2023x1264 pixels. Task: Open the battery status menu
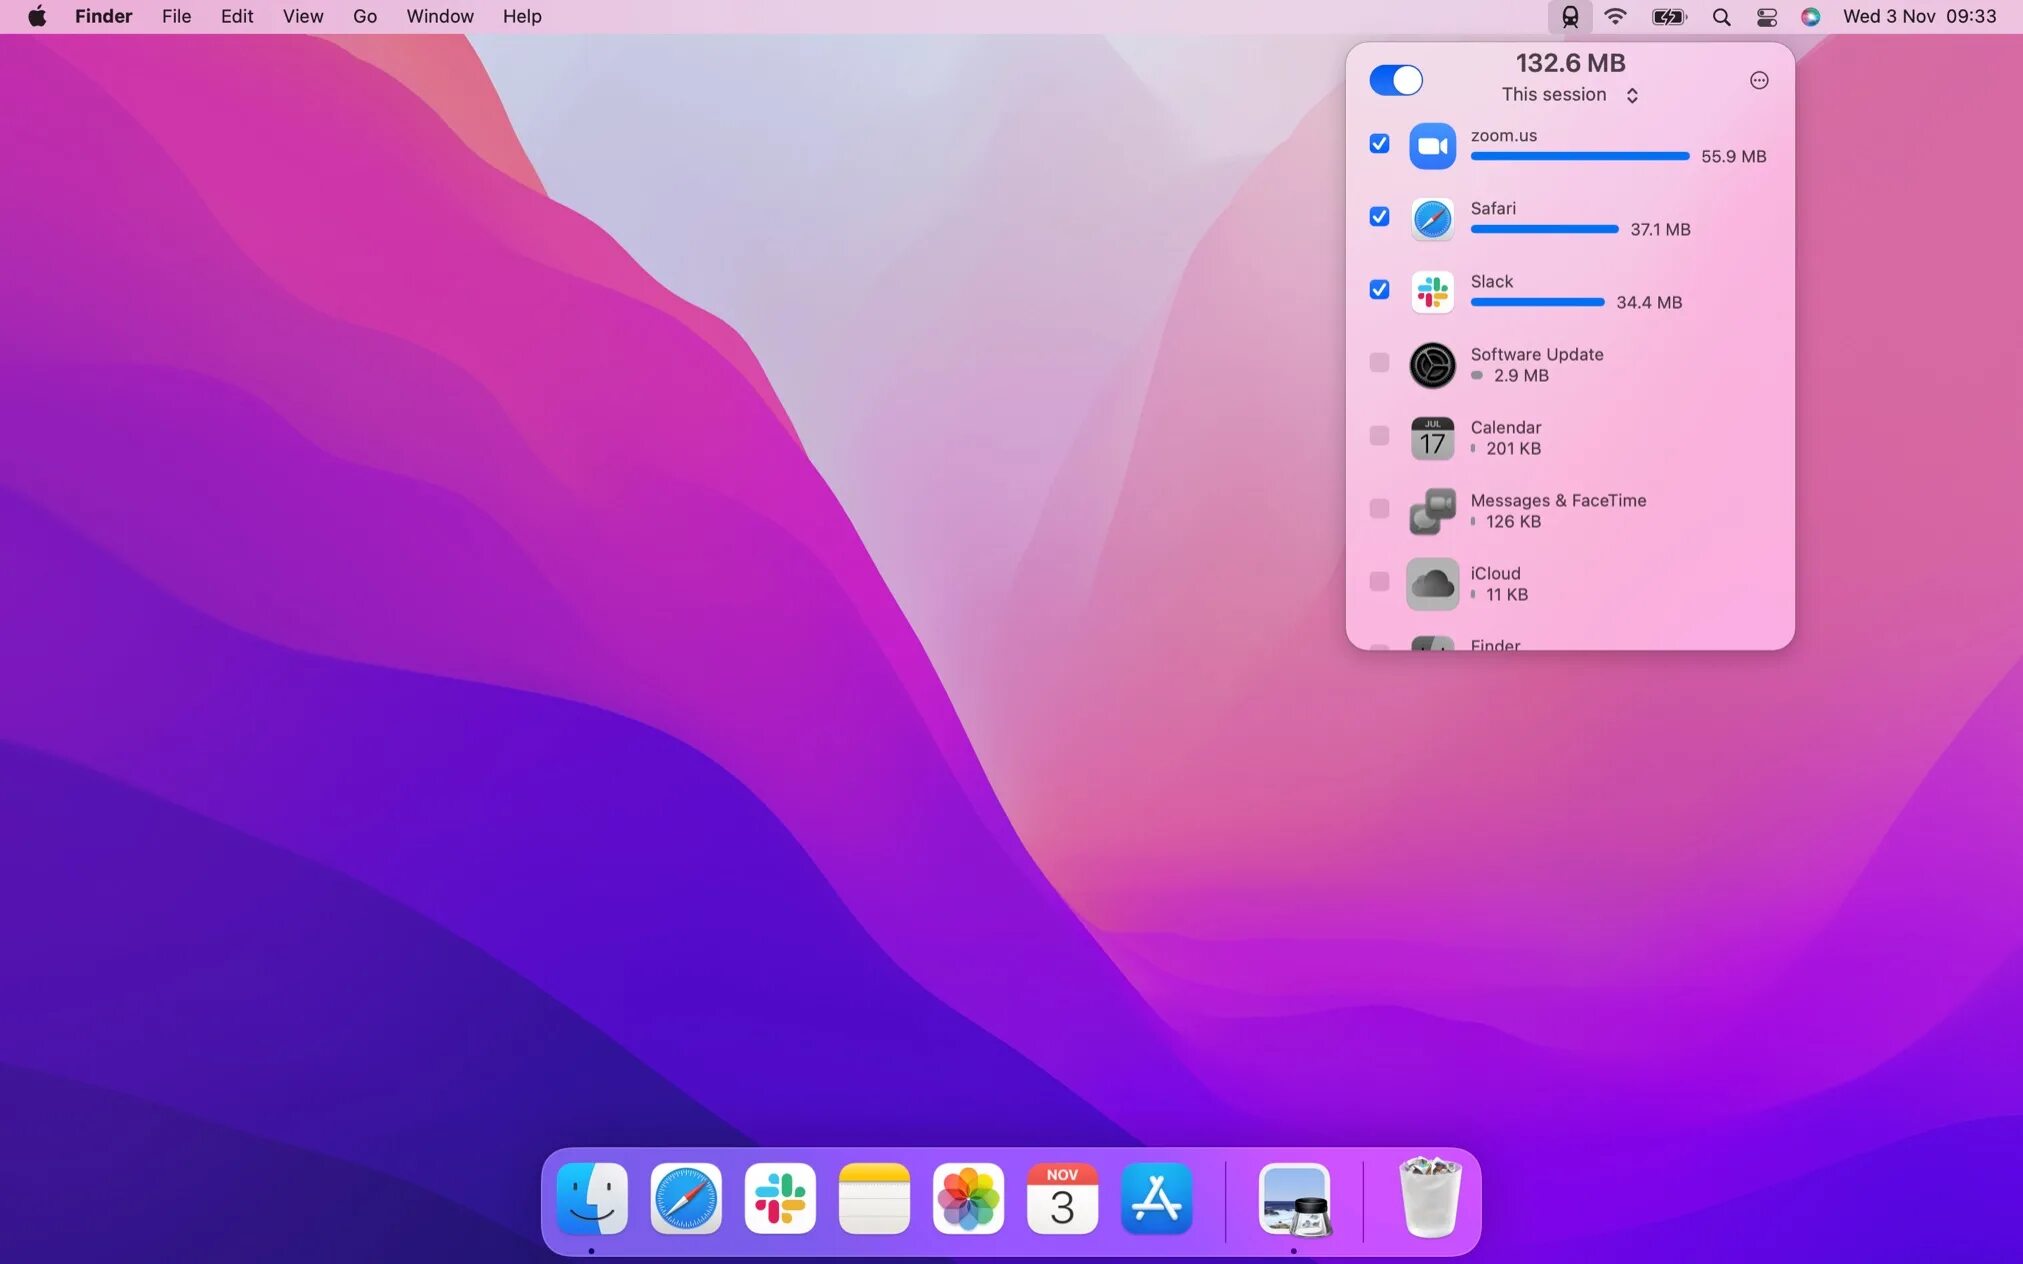point(1668,17)
